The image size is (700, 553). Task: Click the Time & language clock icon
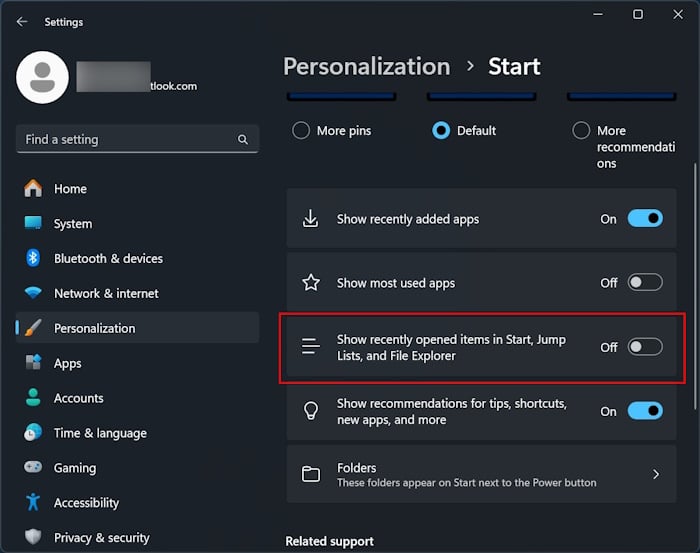pos(33,432)
